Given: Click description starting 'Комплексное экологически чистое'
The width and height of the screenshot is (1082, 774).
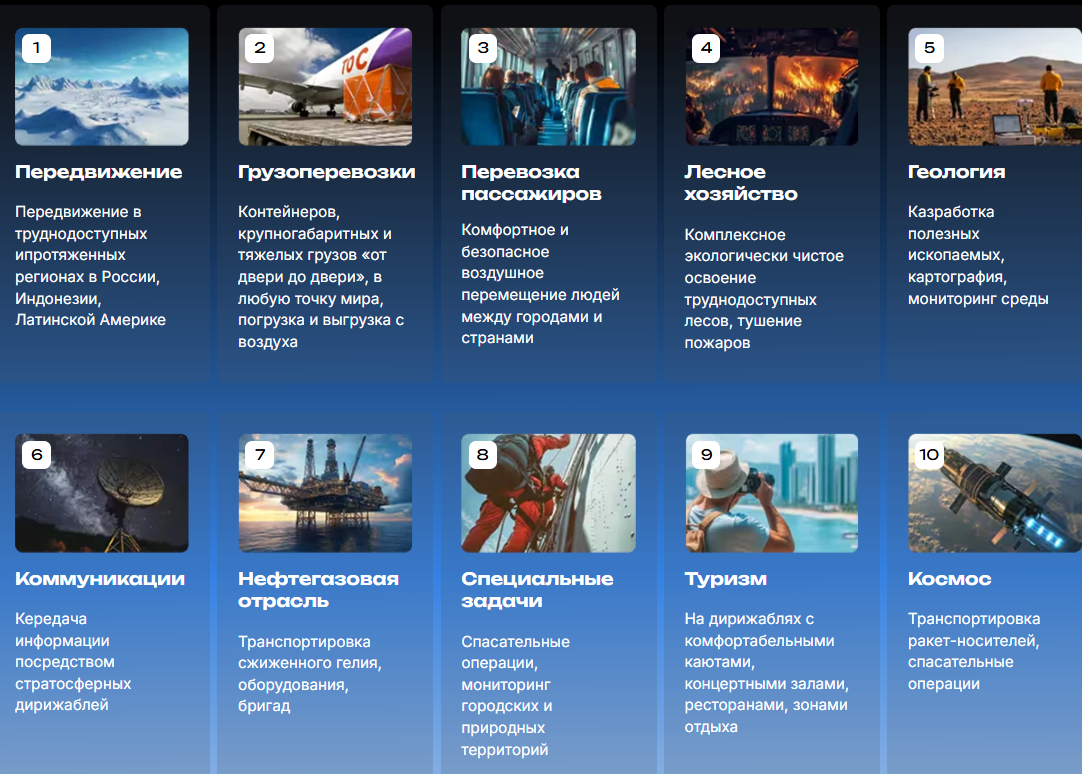Looking at the screenshot, I should pyautogui.click(x=764, y=288).
